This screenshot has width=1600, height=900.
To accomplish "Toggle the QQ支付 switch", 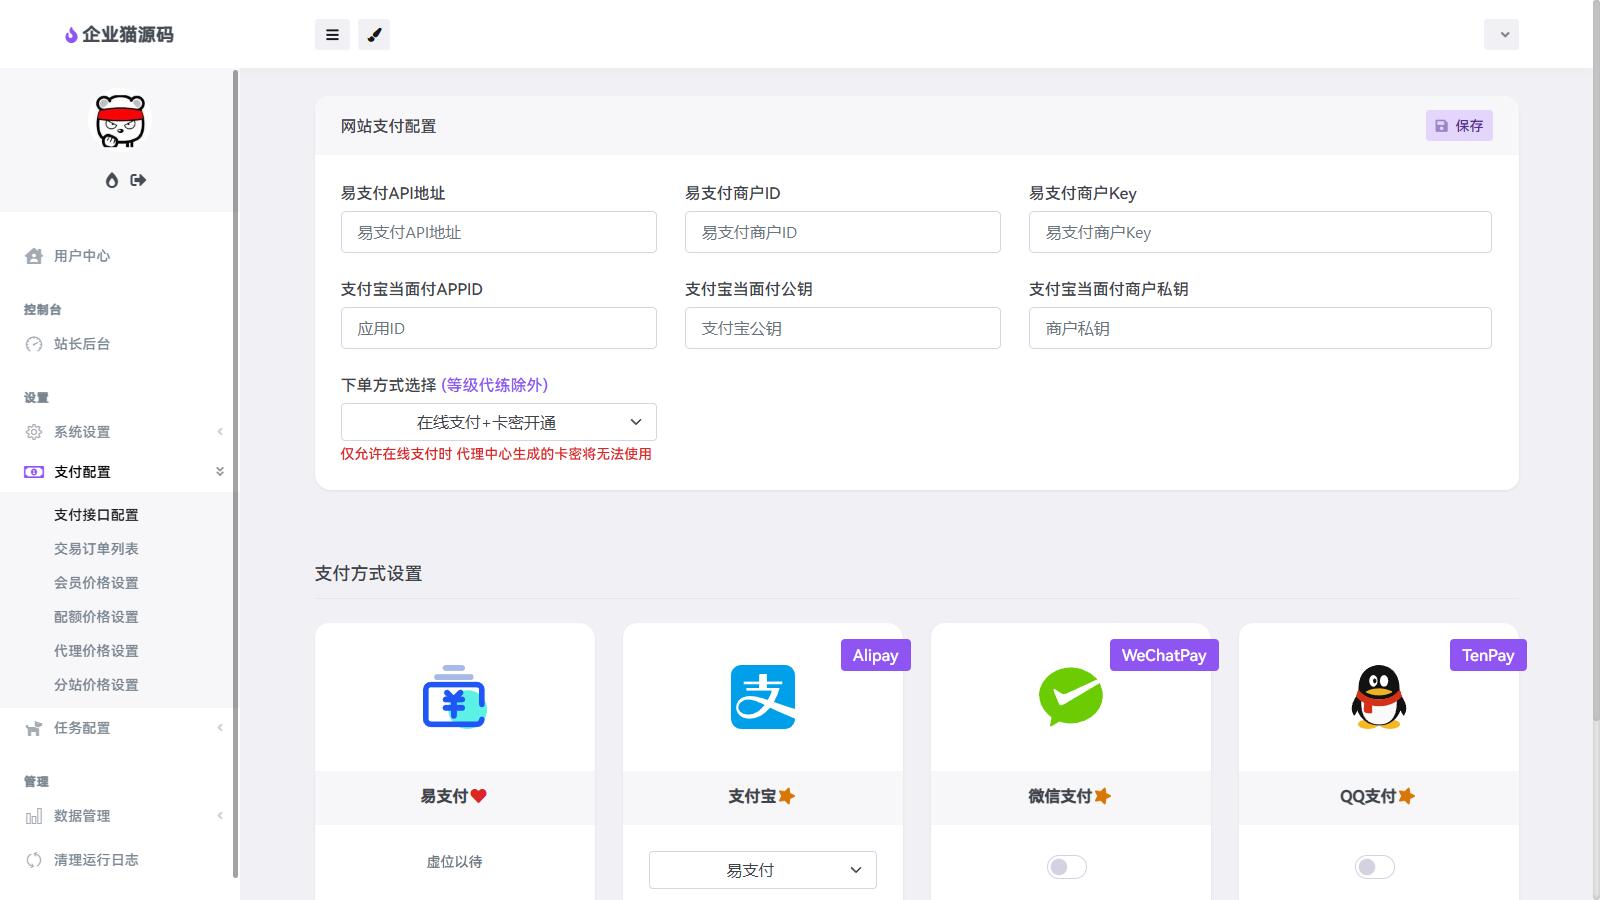I will 1374,867.
